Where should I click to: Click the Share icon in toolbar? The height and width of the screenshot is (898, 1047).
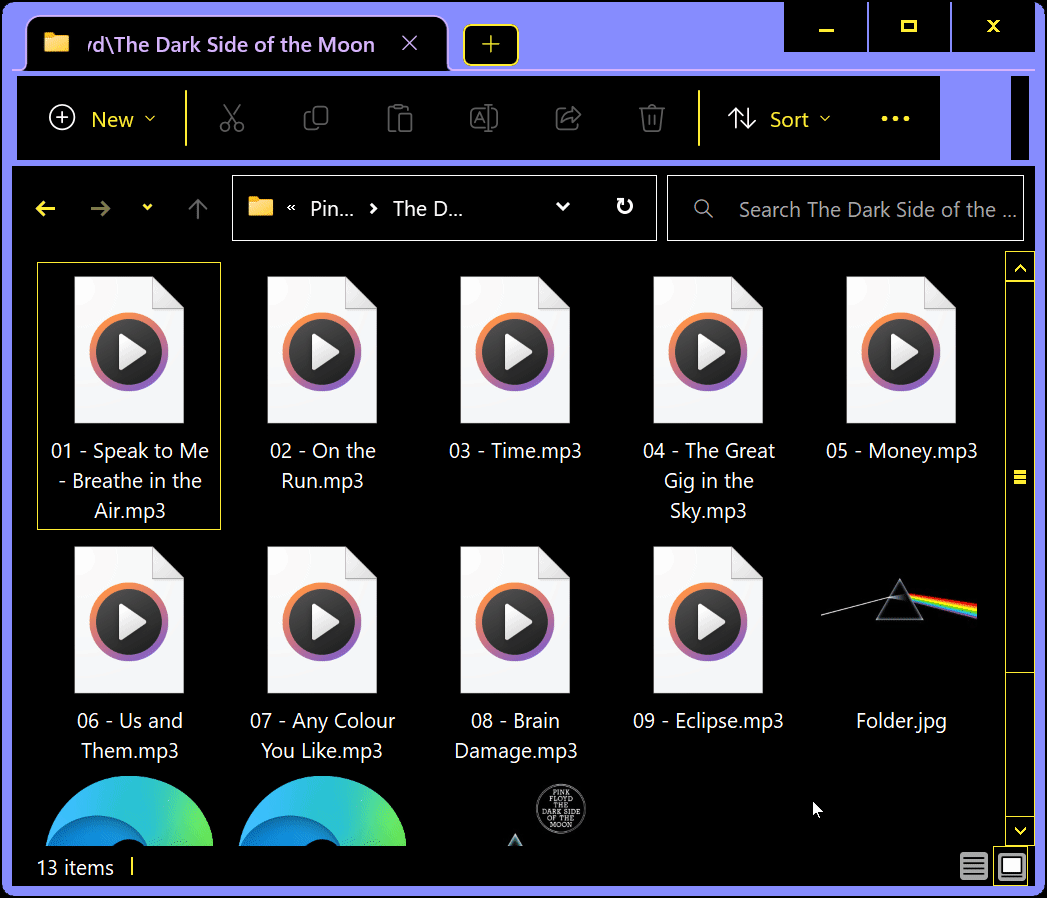[x=568, y=118]
